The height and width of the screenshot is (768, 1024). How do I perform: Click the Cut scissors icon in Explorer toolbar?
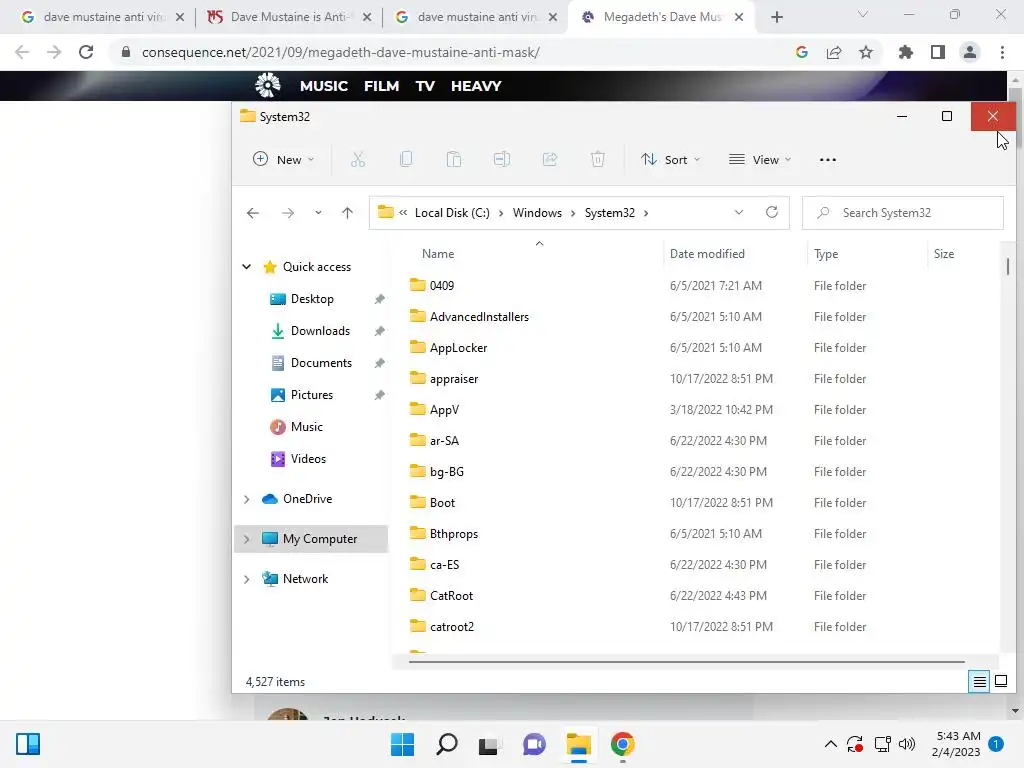point(358,159)
